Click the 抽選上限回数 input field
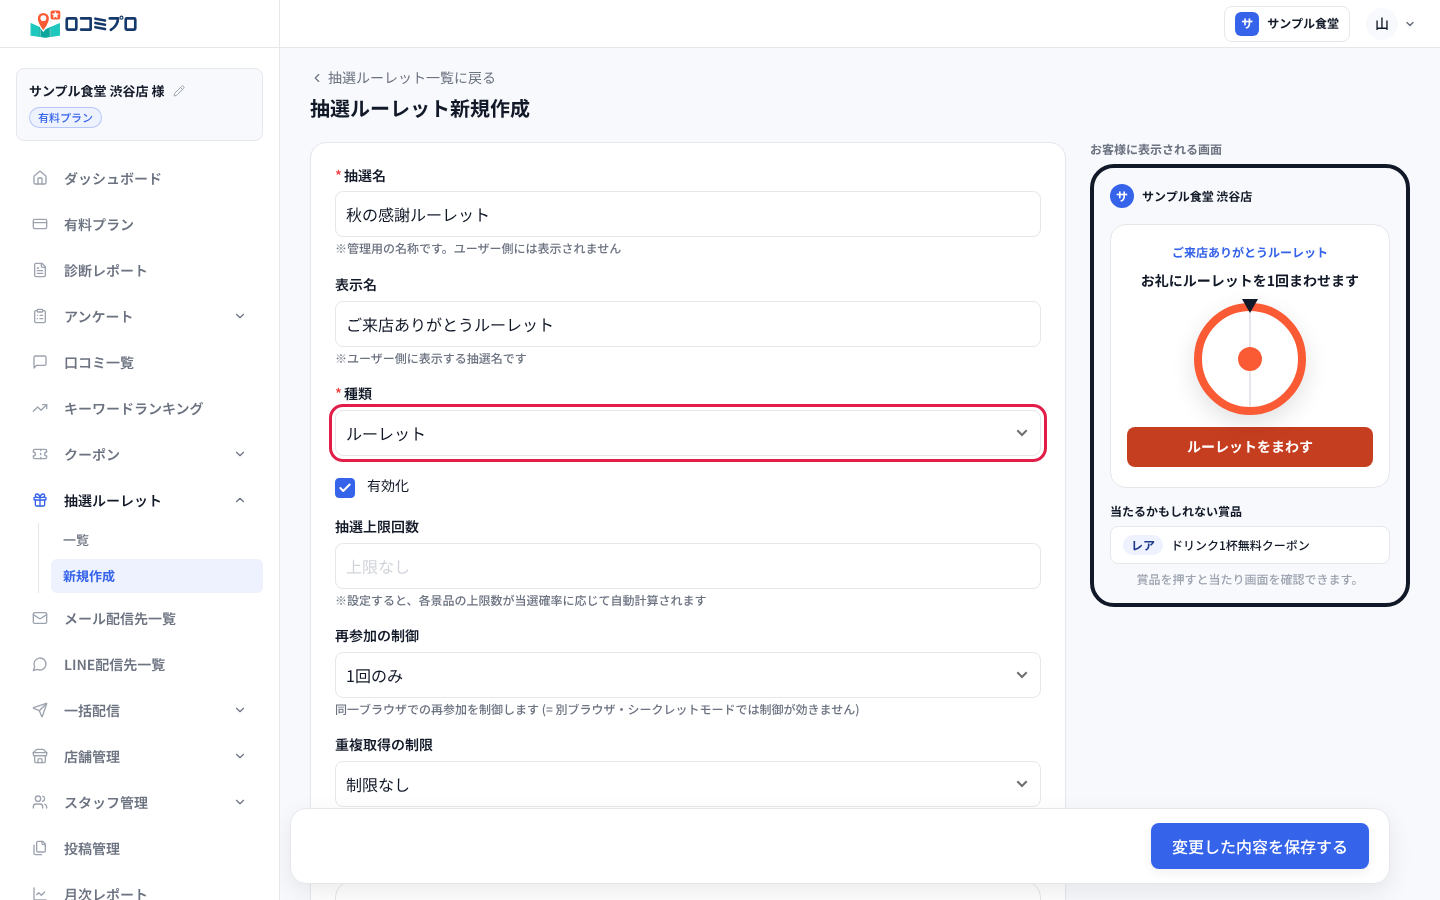The width and height of the screenshot is (1440, 900). coord(688,566)
